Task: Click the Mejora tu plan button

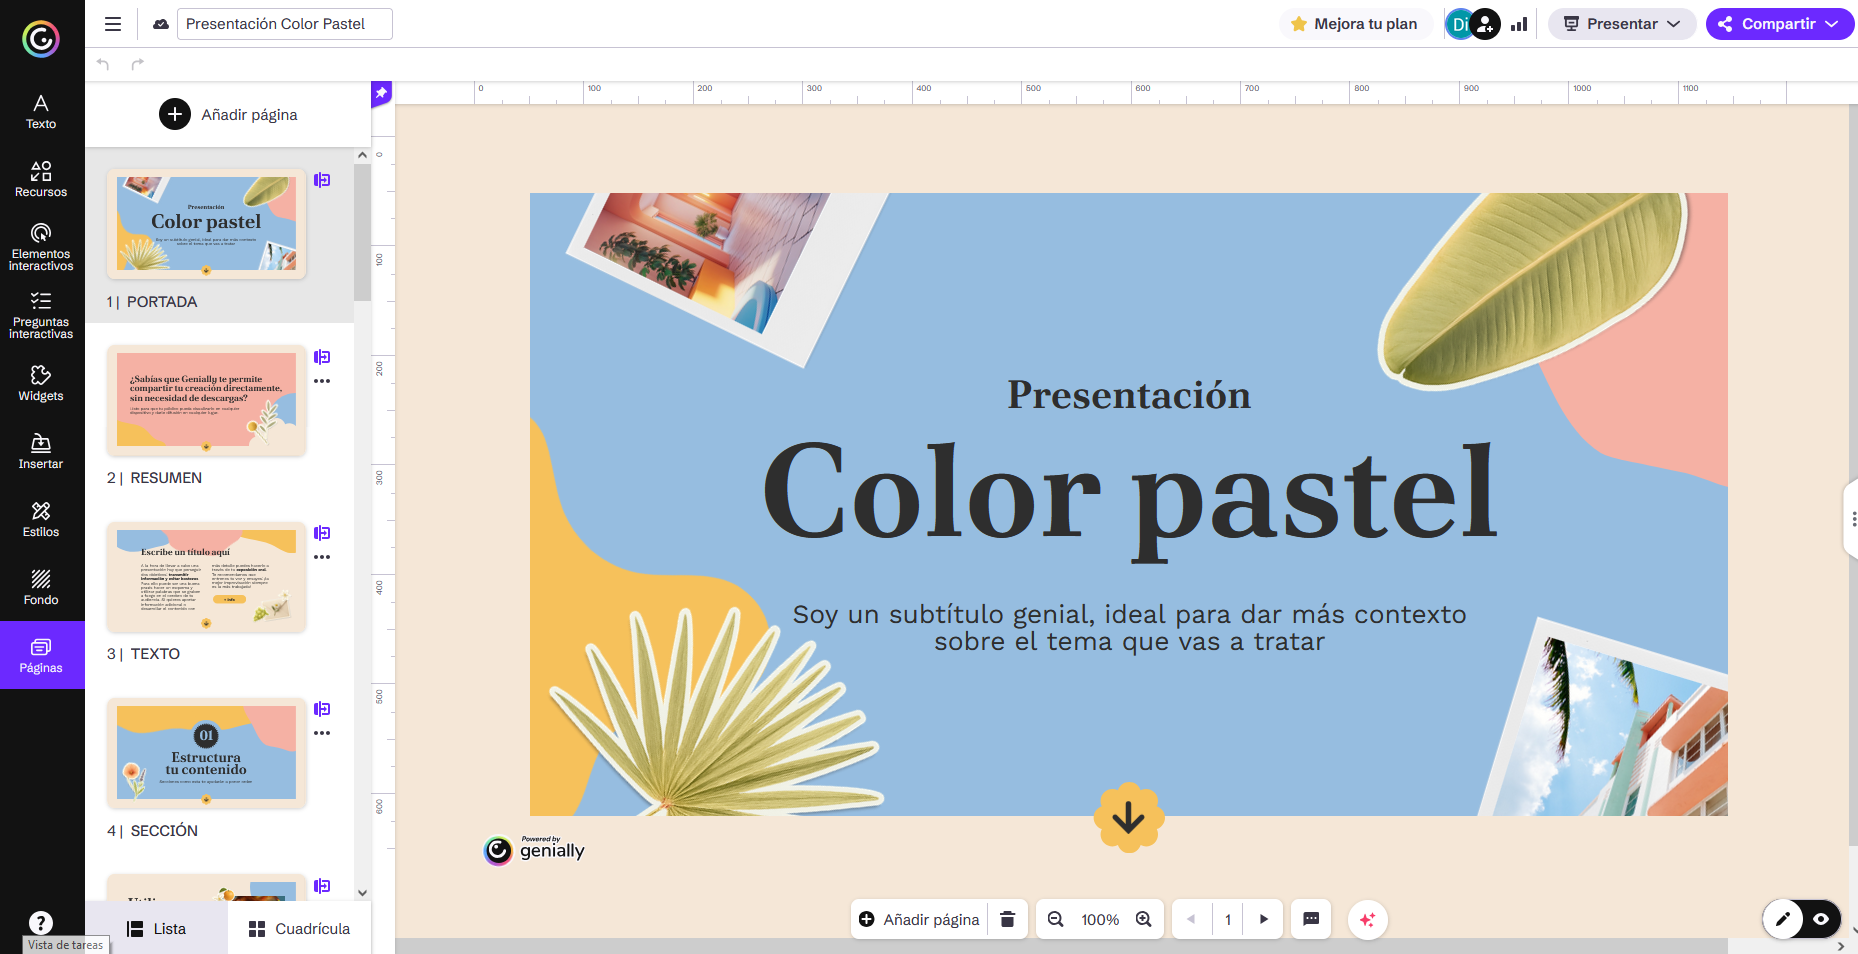Action: click(1354, 24)
